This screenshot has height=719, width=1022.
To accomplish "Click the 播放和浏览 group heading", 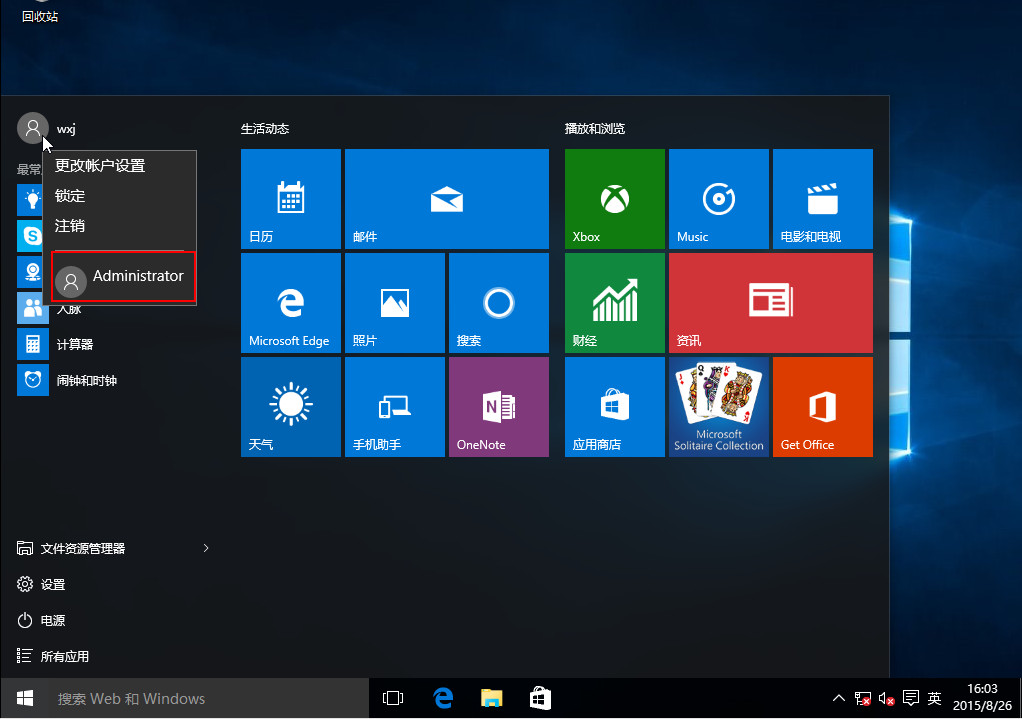I will pyautogui.click(x=594, y=128).
